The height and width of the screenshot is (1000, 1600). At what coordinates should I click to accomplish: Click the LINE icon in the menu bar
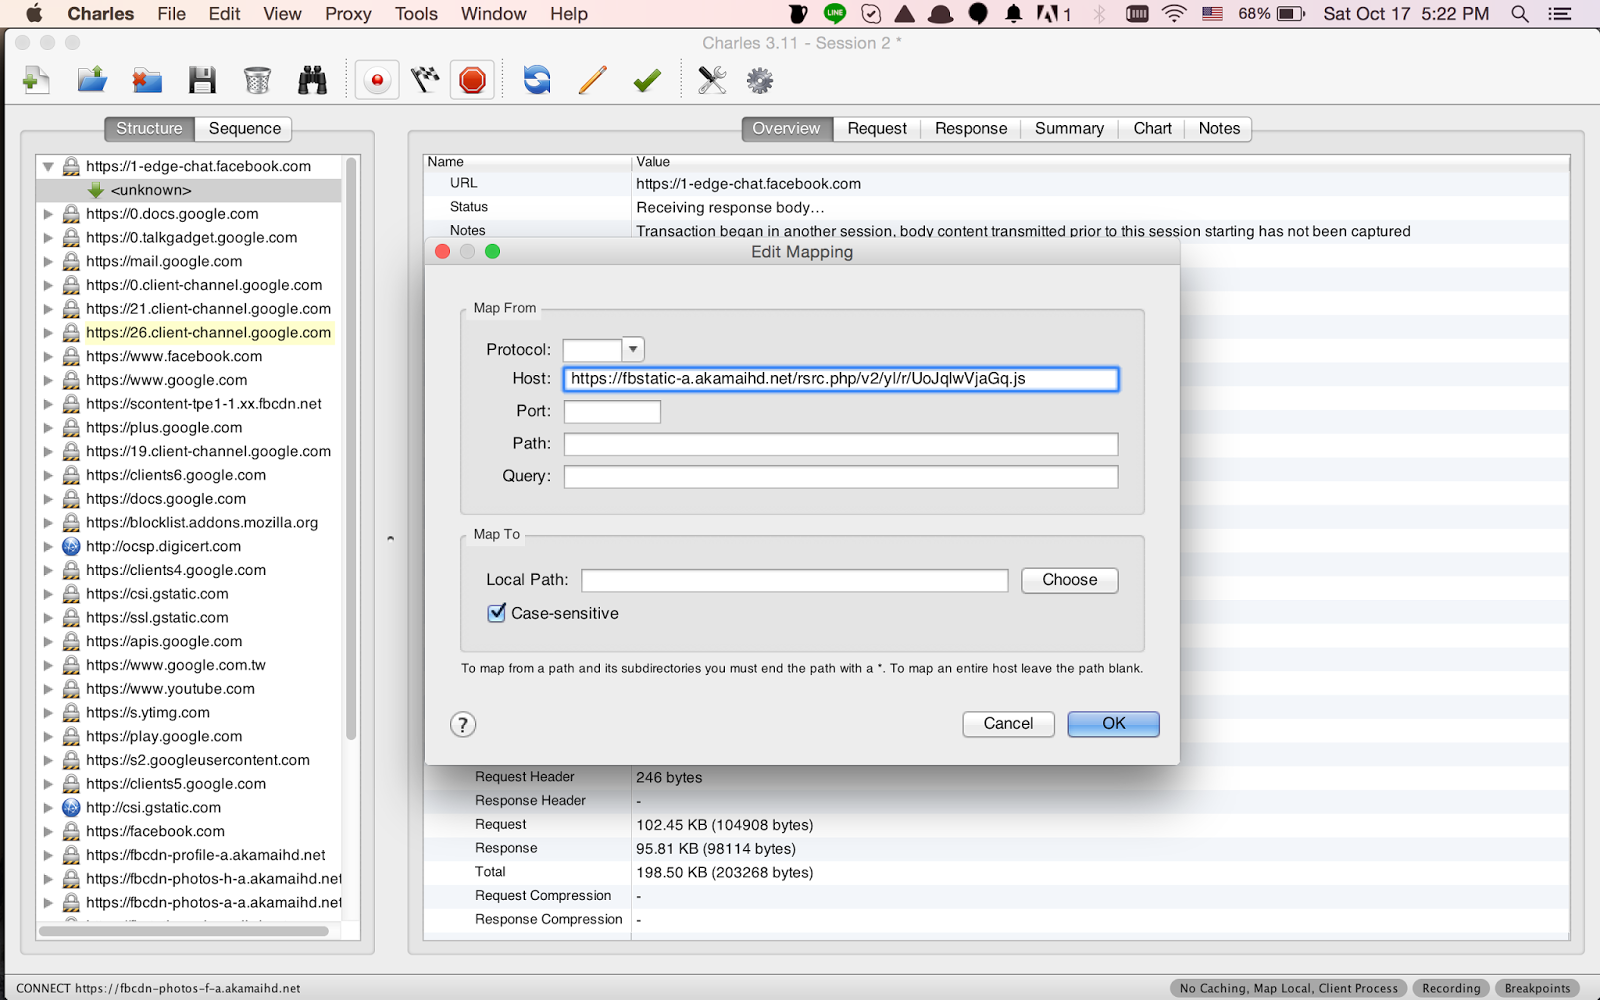coord(835,14)
